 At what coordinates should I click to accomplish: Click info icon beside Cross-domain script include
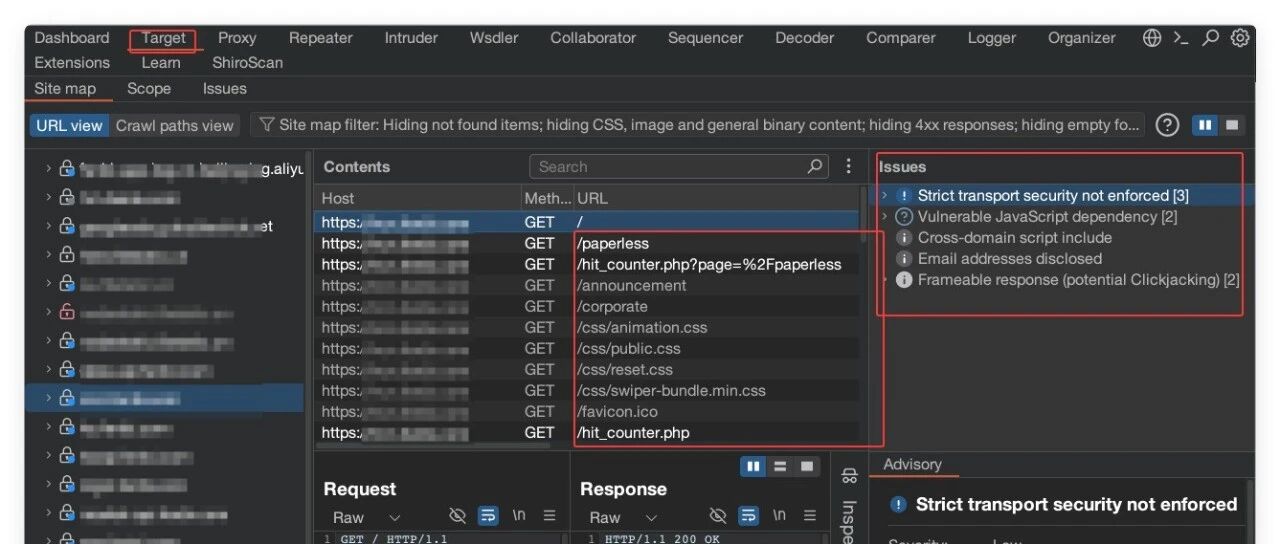pos(904,238)
